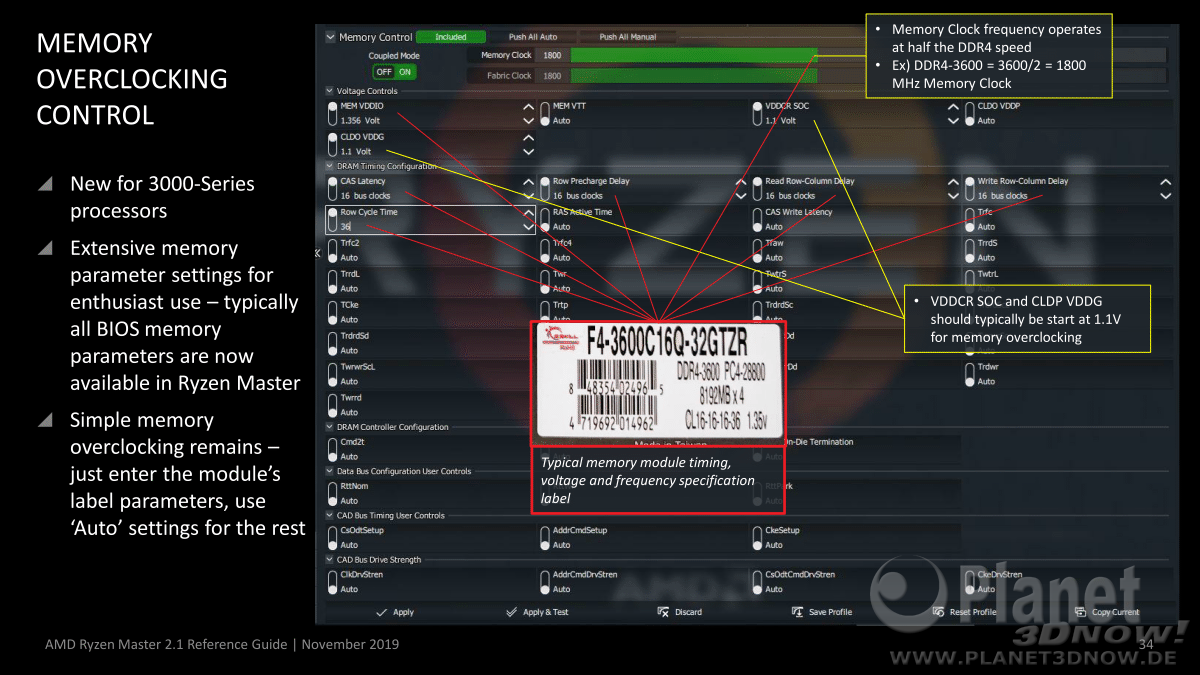Viewport: 1200px width, 675px height.
Task: Click the Copy Current button
Action: [1107, 612]
